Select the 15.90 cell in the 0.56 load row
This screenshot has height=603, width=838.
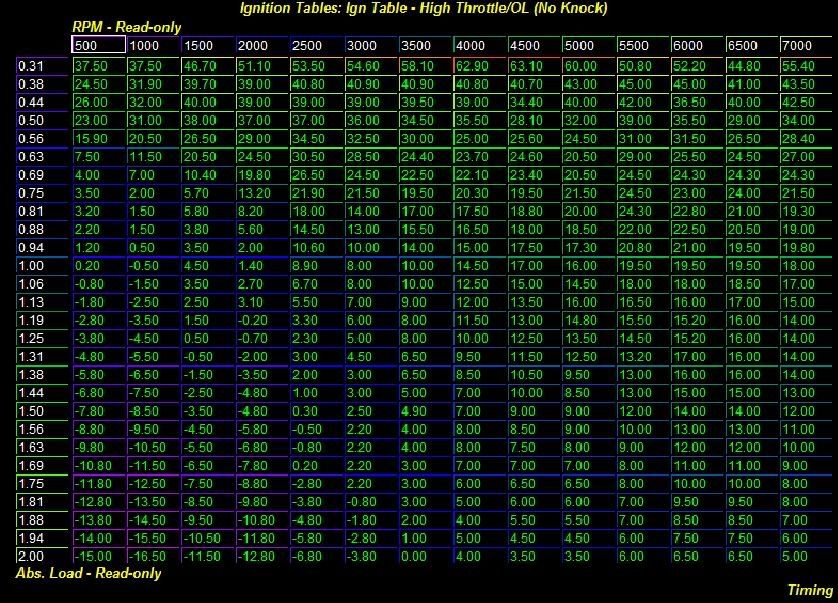(x=97, y=137)
